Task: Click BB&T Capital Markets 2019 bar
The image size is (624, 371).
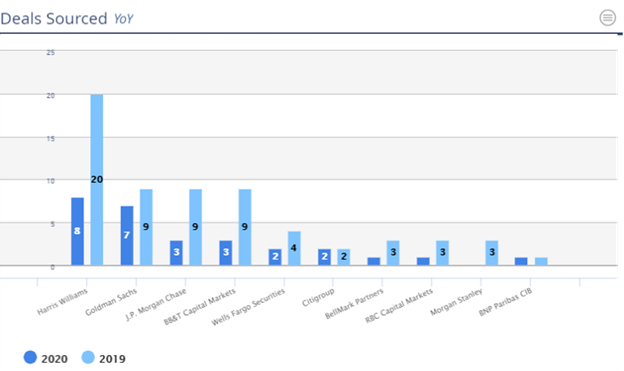Action: click(245, 227)
